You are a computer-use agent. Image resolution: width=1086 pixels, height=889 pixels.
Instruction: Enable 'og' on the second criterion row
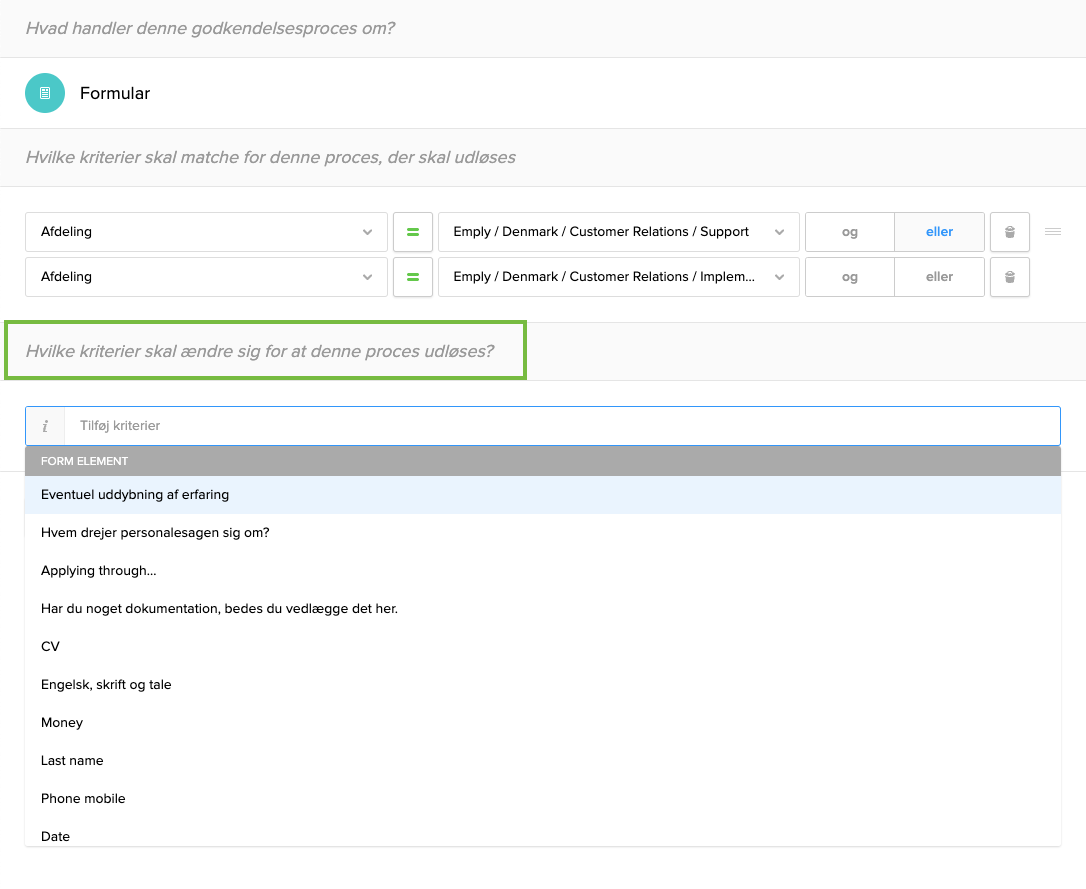click(x=849, y=277)
